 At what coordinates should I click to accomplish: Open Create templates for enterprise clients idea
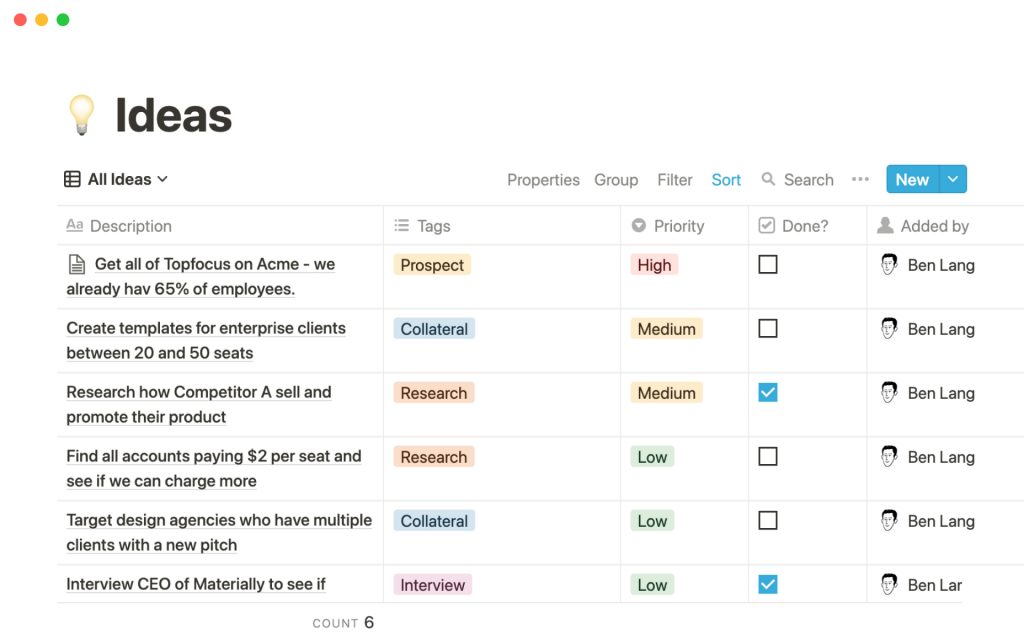point(206,340)
